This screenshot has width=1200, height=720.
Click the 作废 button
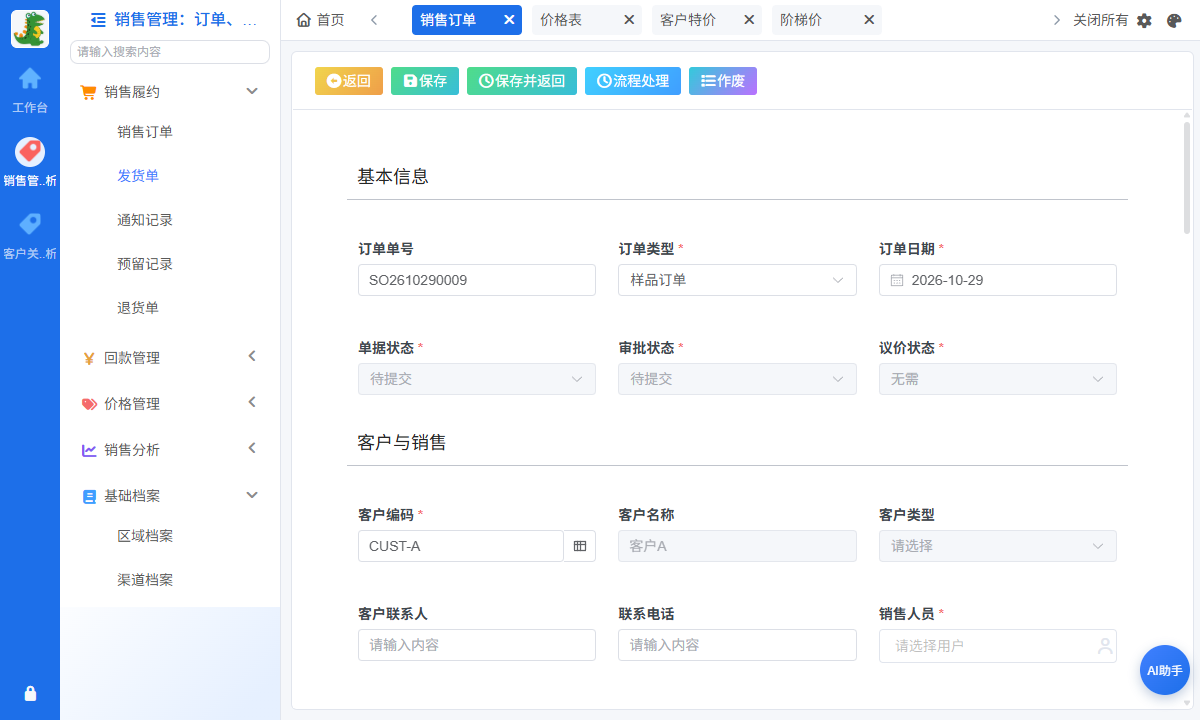click(x=723, y=81)
